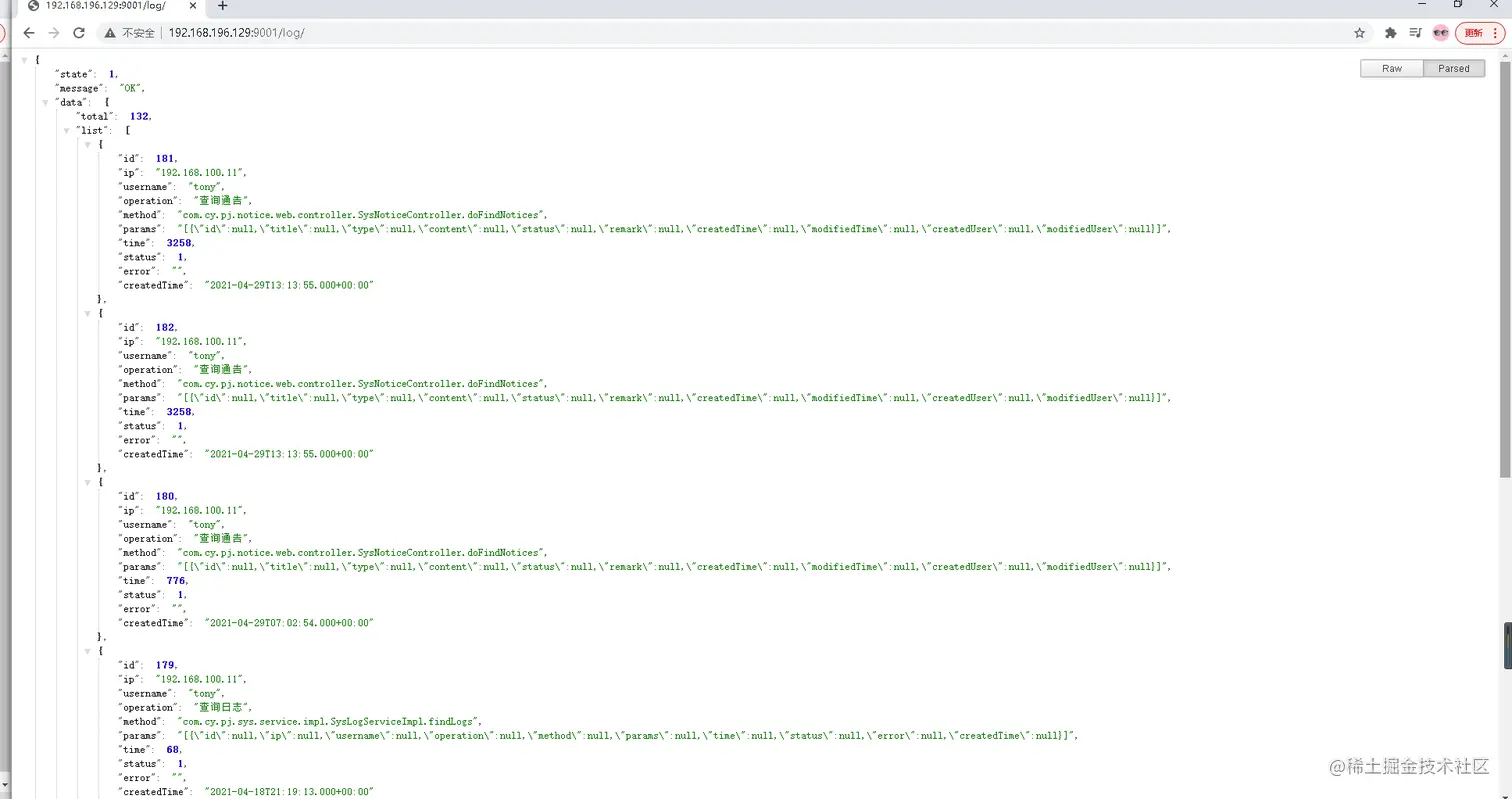Collapse the list entry with id 180
Screen dimensions: 1512x799
tap(88, 482)
